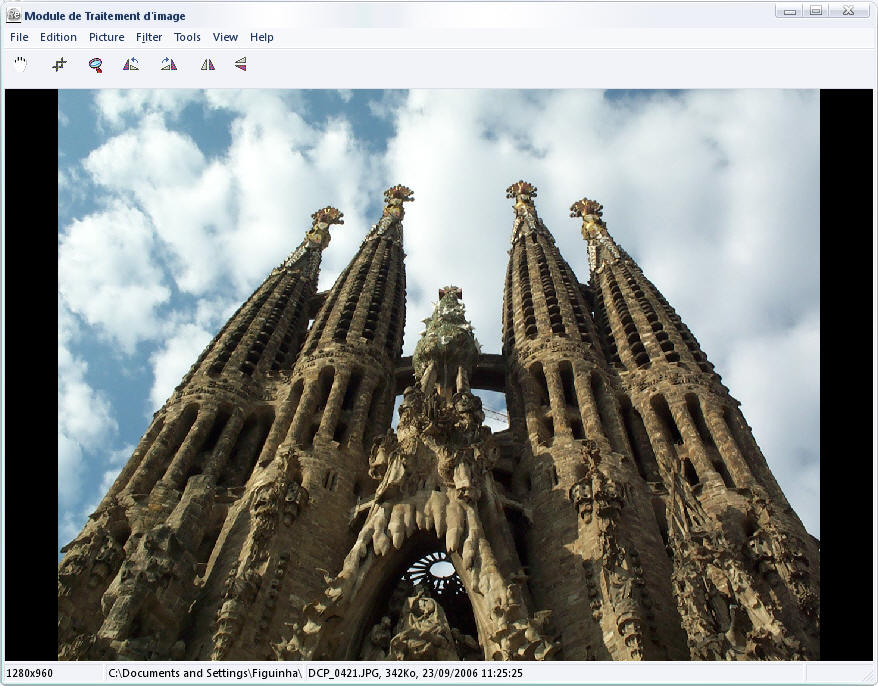The image size is (878, 686).
Task: Maximize the Module de Traitement d'image window
Action: (x=816, y=11)
